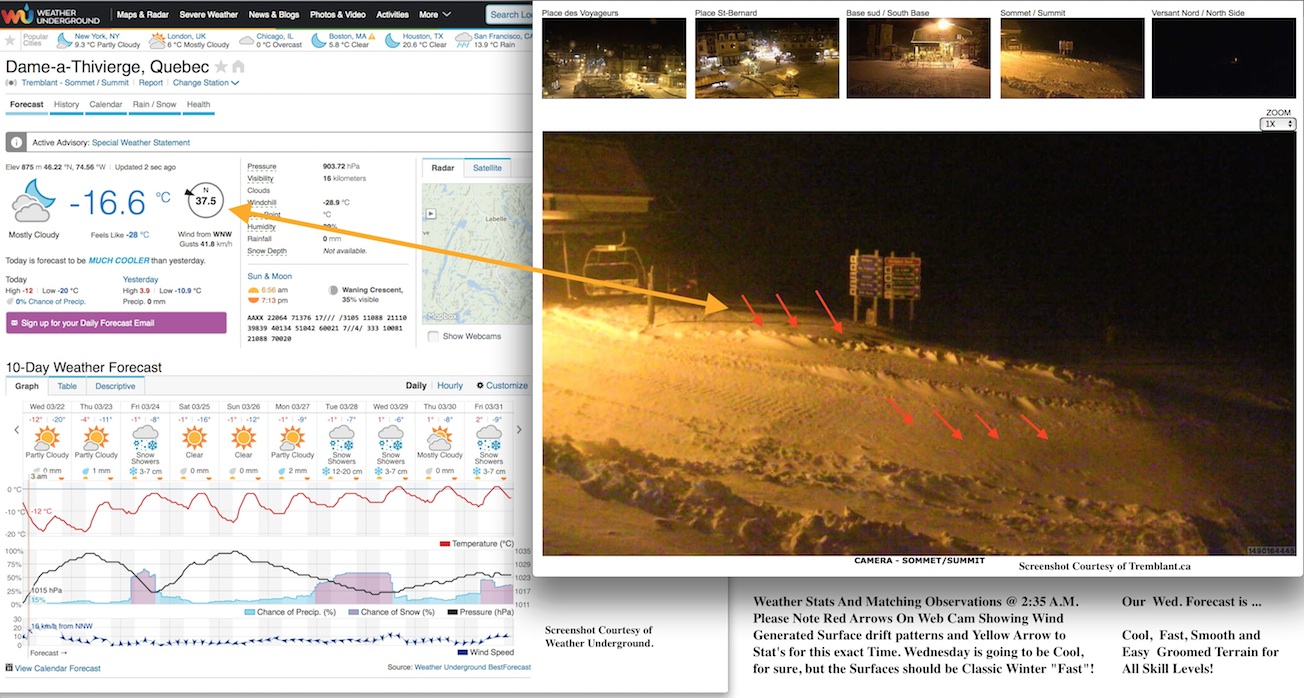Click the home icon beside city name
The height and width of the screenshot is (698, 1304).
click(238, 66)
